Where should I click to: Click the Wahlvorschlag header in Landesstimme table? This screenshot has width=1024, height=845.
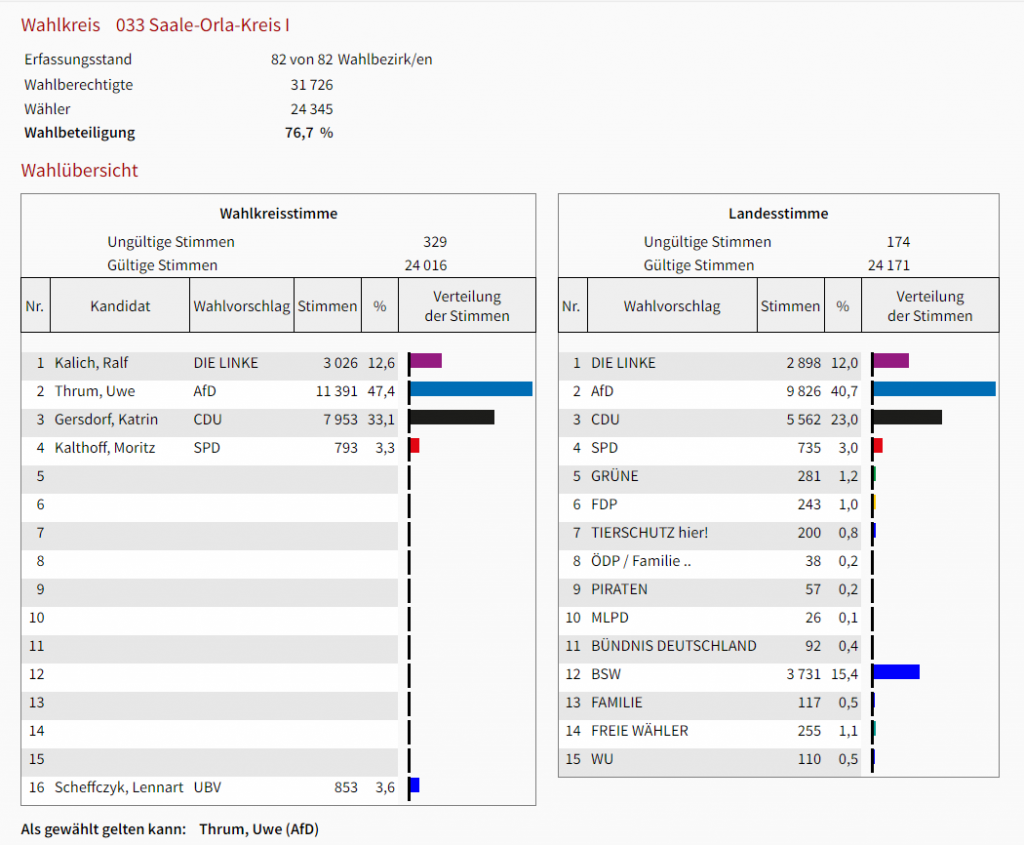point(671,306)
